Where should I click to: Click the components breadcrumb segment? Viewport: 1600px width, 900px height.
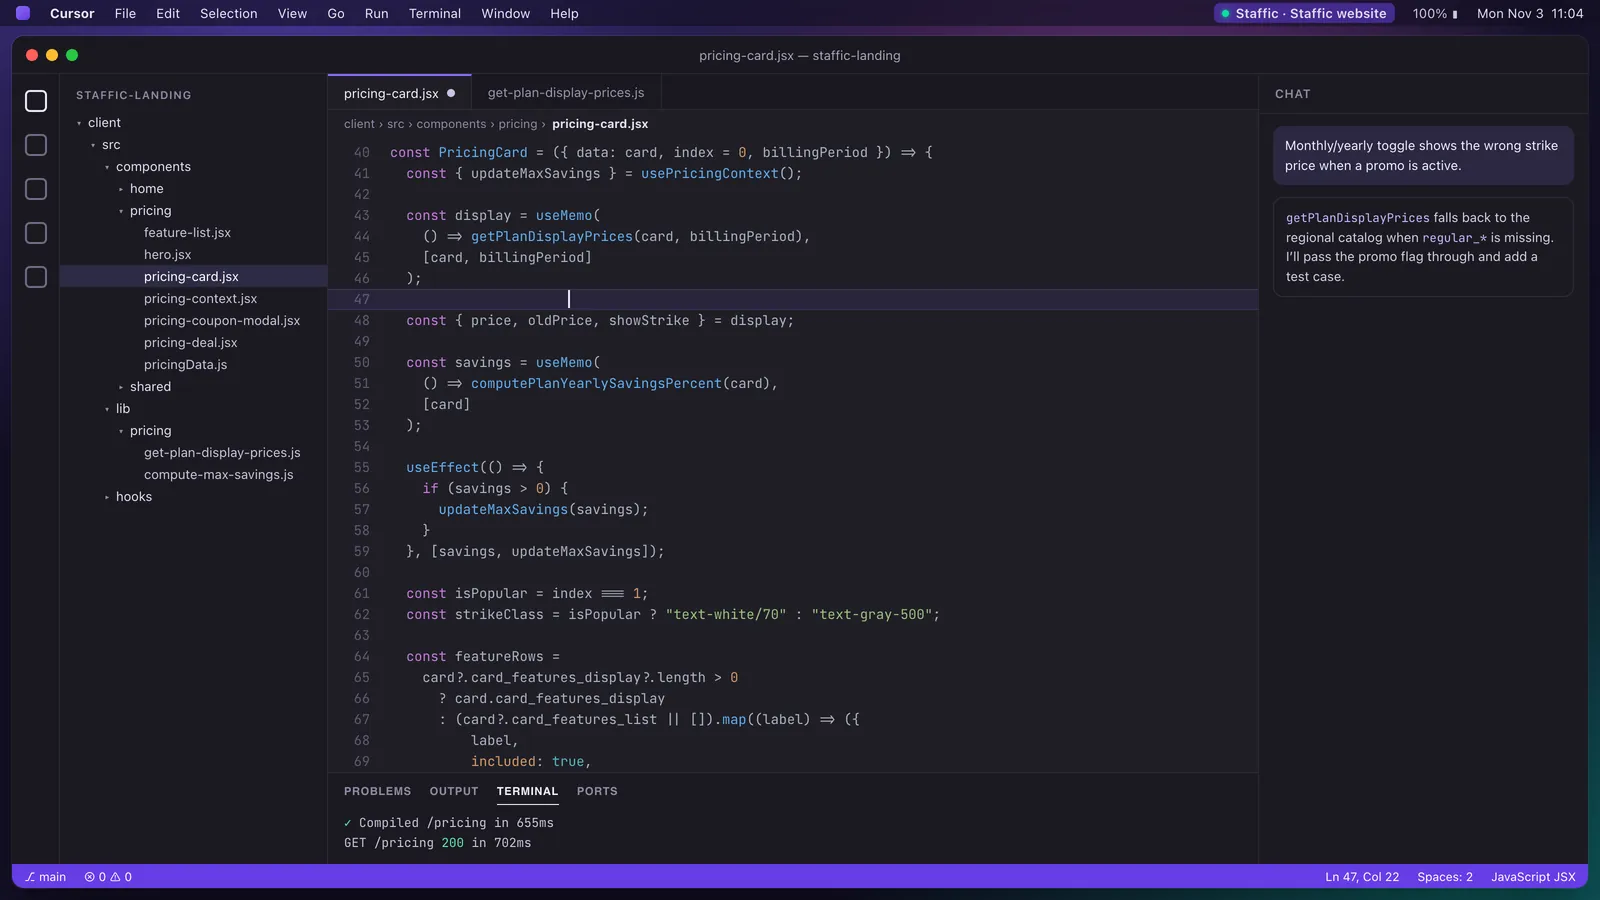[451, 124]
